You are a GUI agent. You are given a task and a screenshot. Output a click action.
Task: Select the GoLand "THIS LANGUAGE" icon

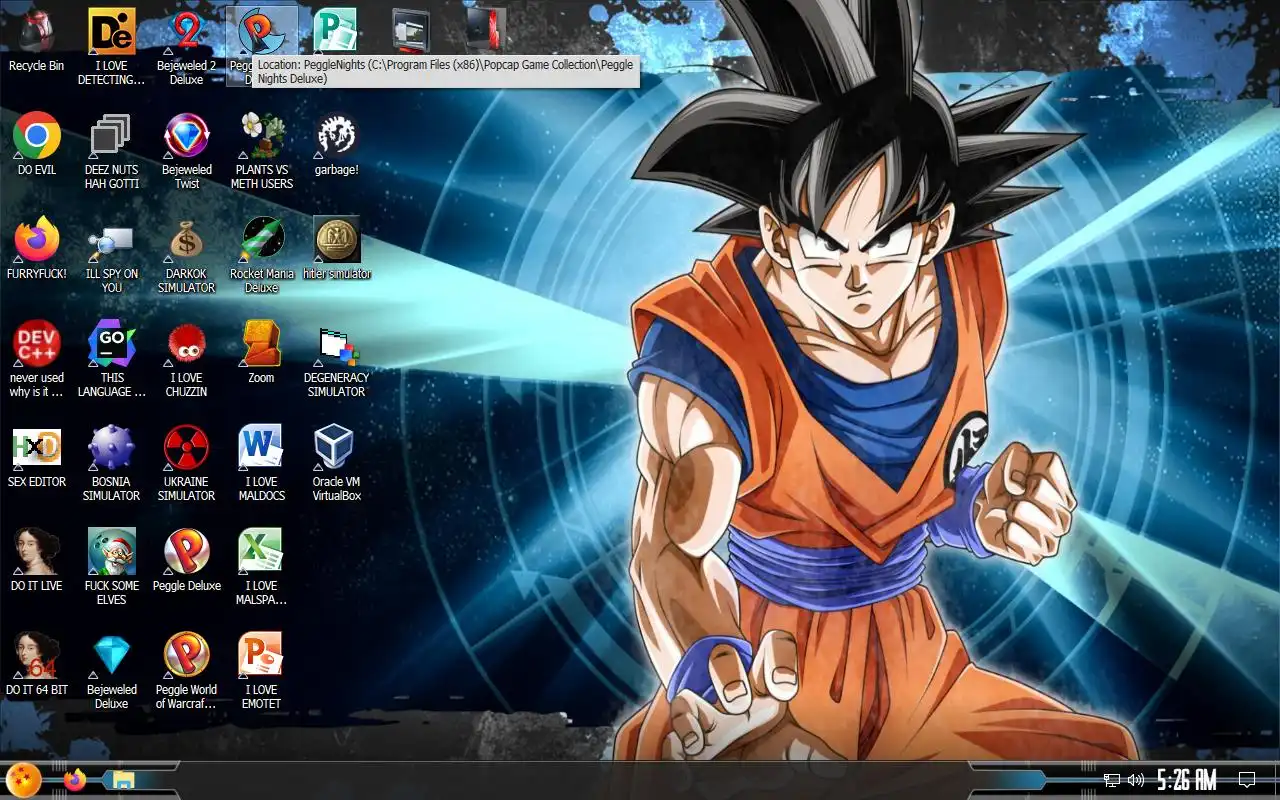click(x=112, y=359)
